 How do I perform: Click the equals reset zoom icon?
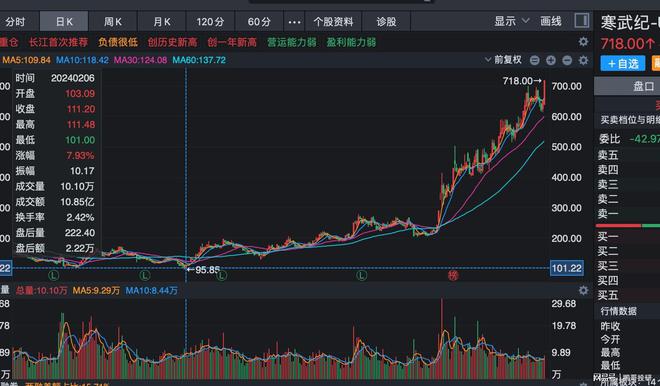[535, 60]
